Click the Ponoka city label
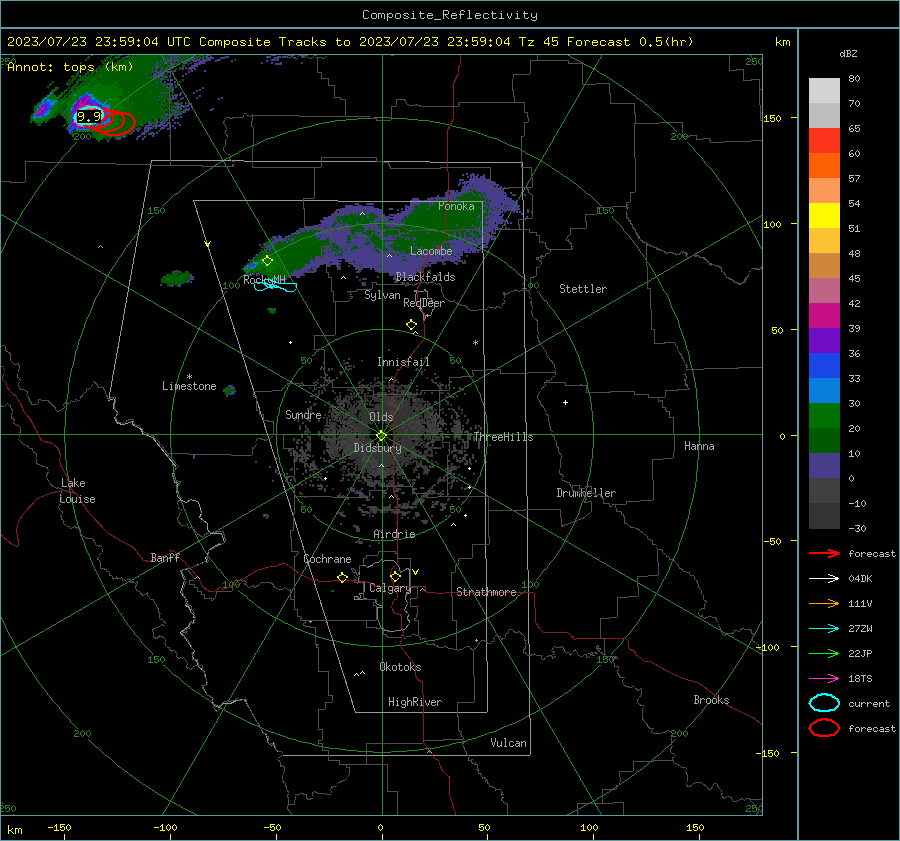This screenshot has height=841, width=900. coord(456,206)
